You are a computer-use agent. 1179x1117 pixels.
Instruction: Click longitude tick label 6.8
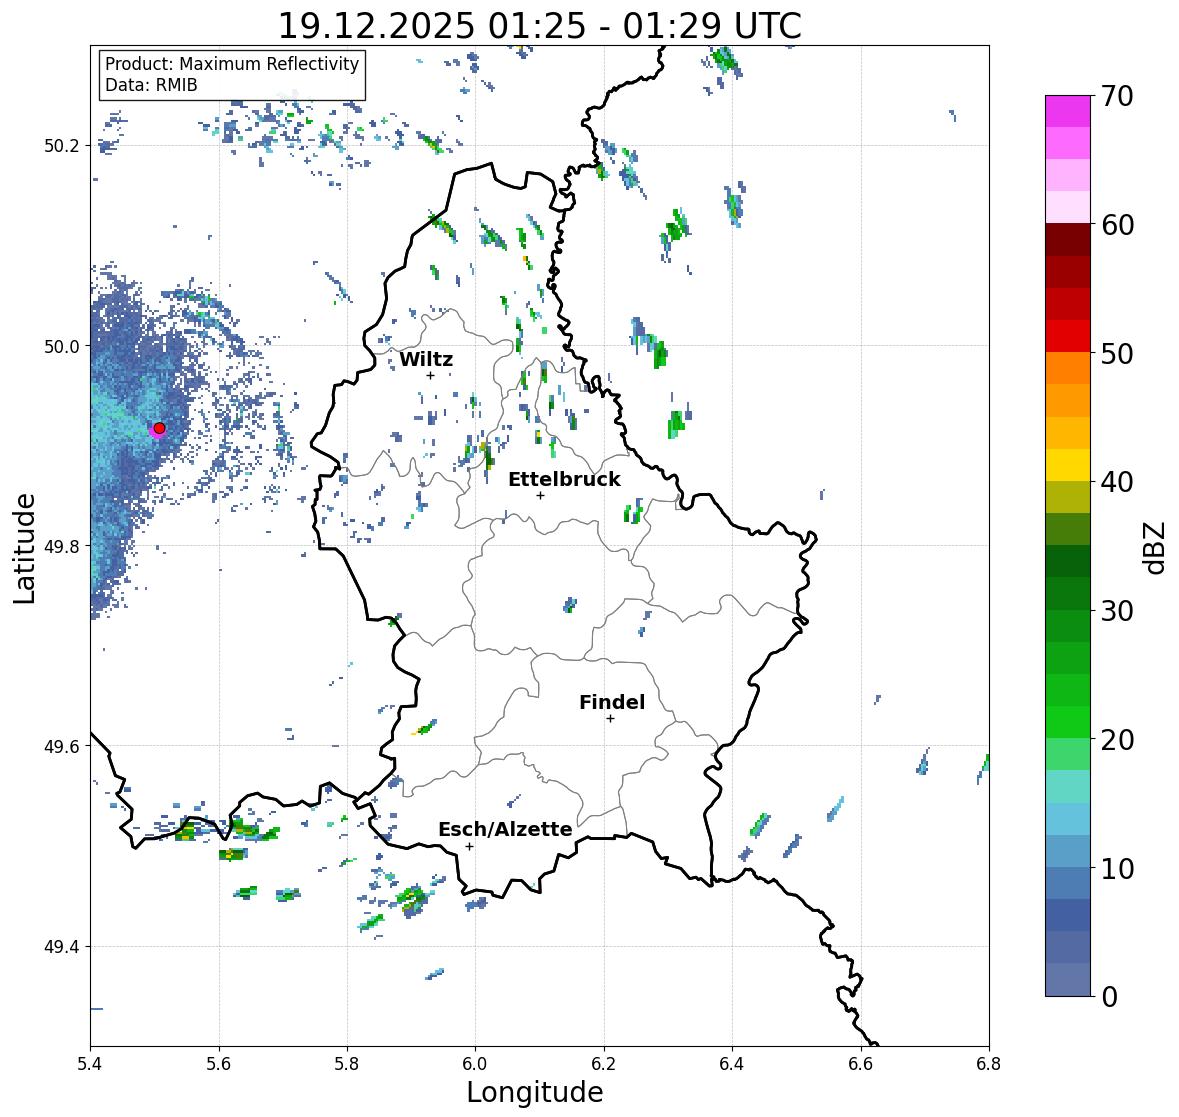(x=989, y=1063)
